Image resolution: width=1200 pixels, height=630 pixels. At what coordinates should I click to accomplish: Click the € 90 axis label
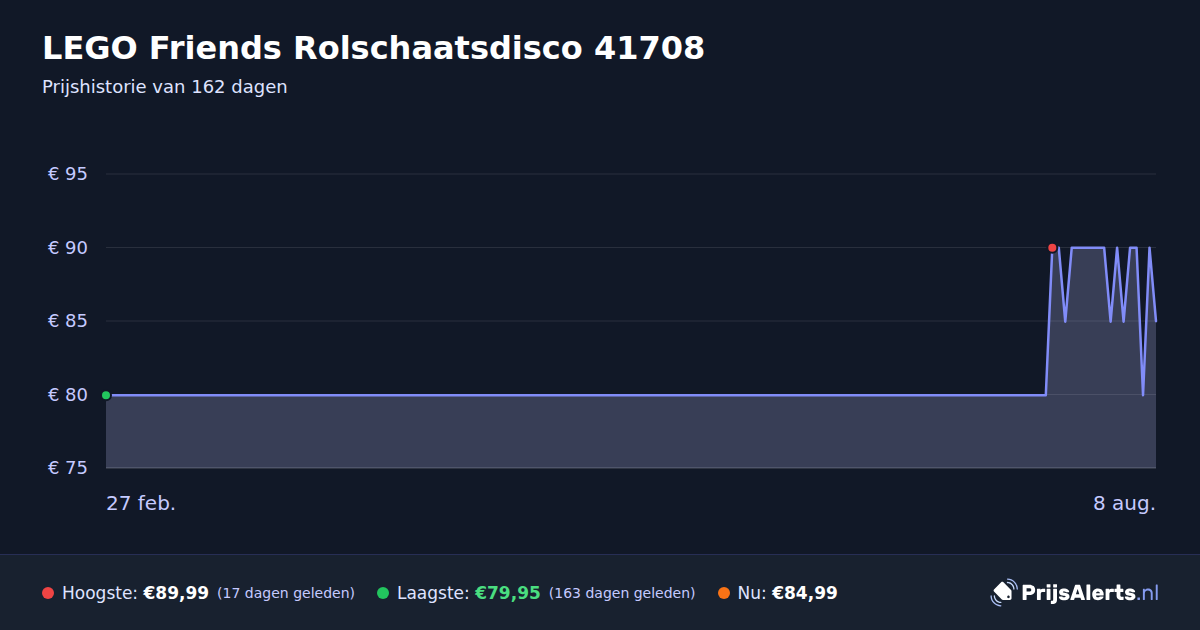click(x=68, y=248)
